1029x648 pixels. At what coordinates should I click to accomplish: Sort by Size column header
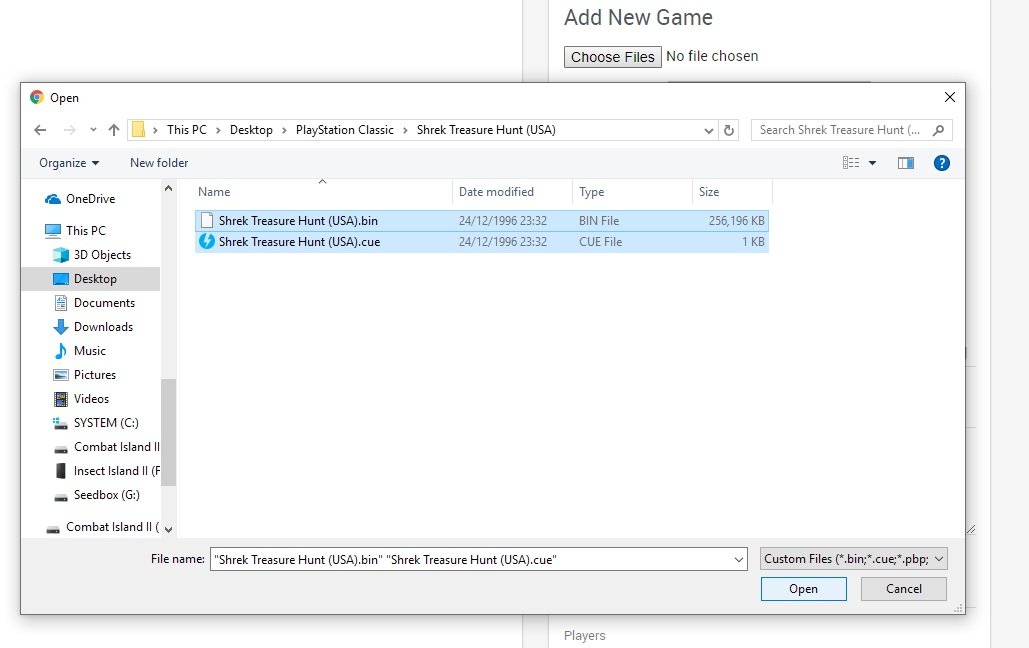click(x=709, y=192)
